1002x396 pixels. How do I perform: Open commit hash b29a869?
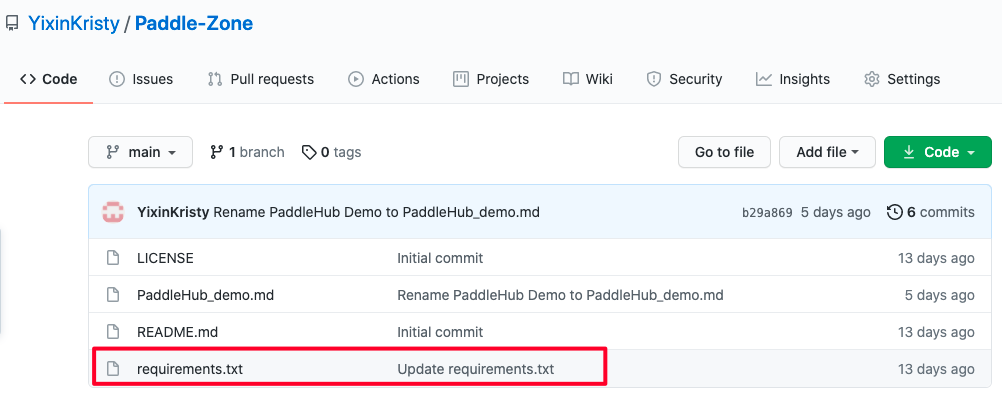(x=767, y=213)
